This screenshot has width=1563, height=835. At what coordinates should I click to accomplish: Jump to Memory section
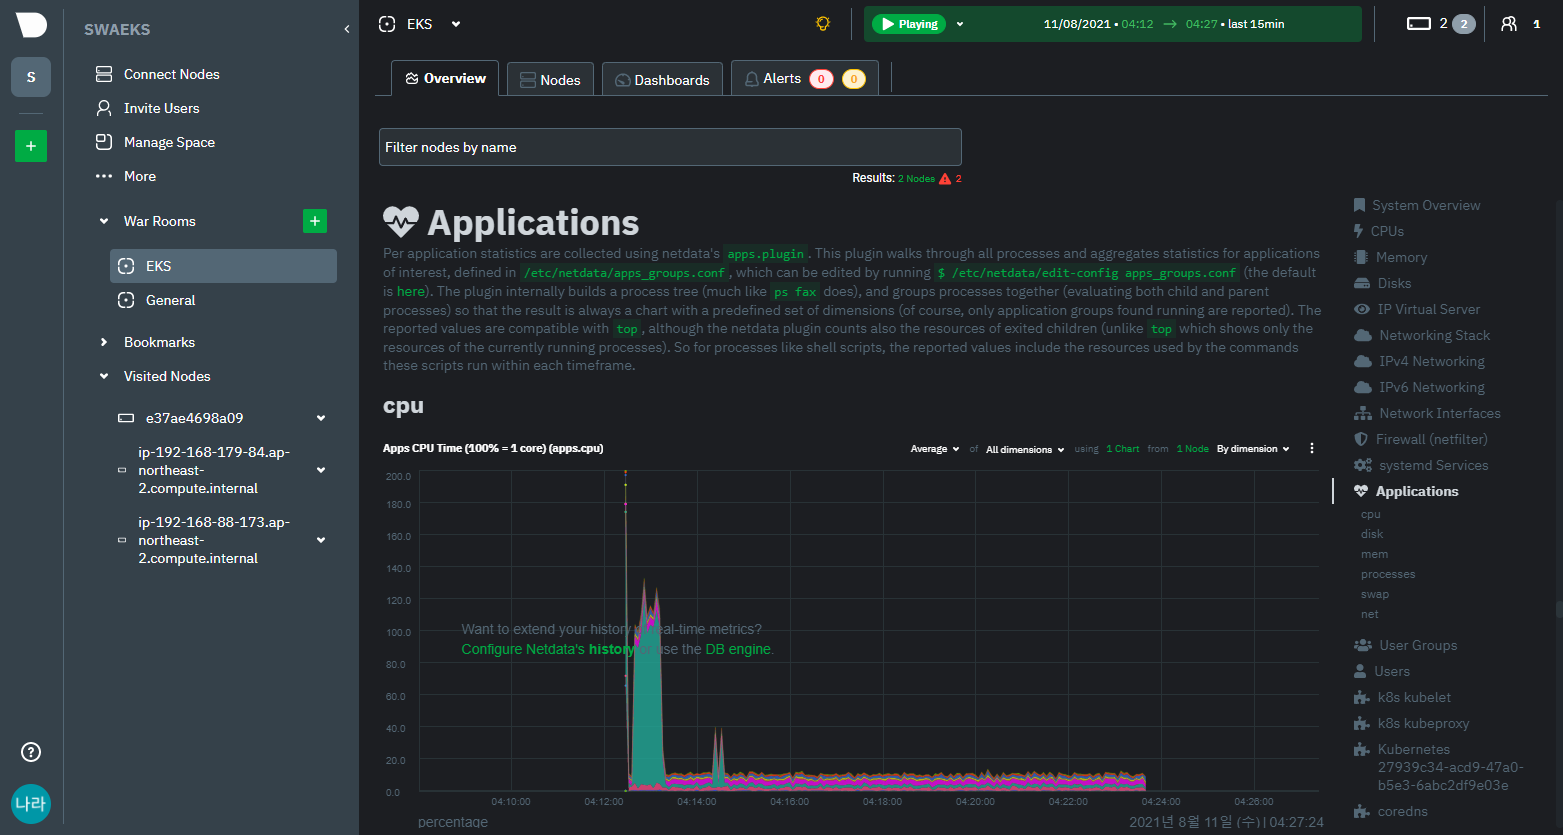coord(1401,257)
